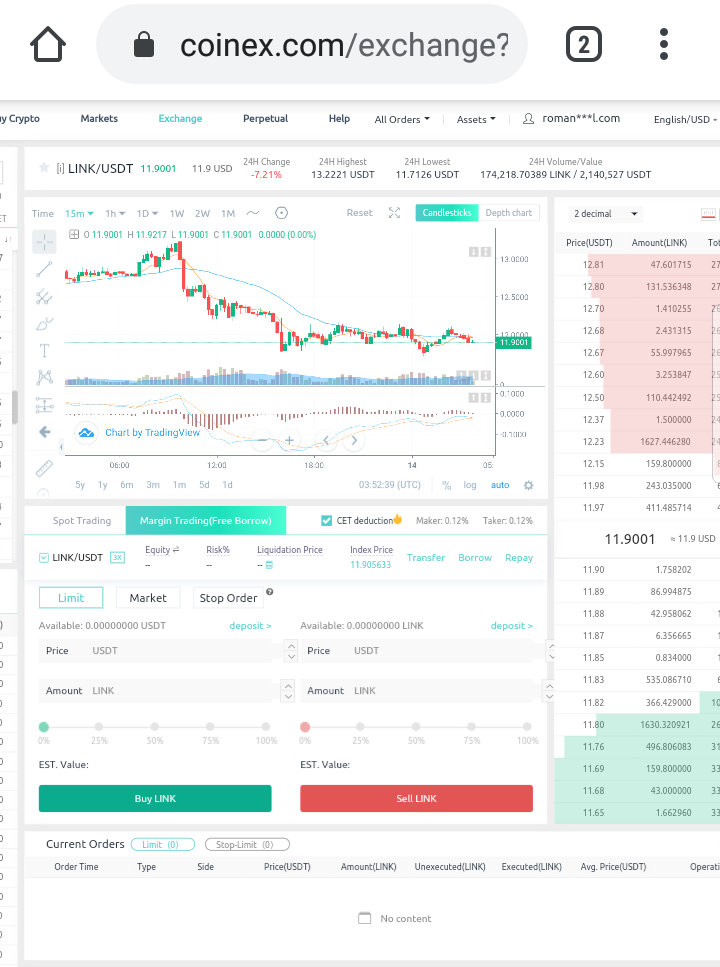Open the liquidation price calculator icon
The width and height of the screenshot is (720, 967).
[x=269, y=565]
